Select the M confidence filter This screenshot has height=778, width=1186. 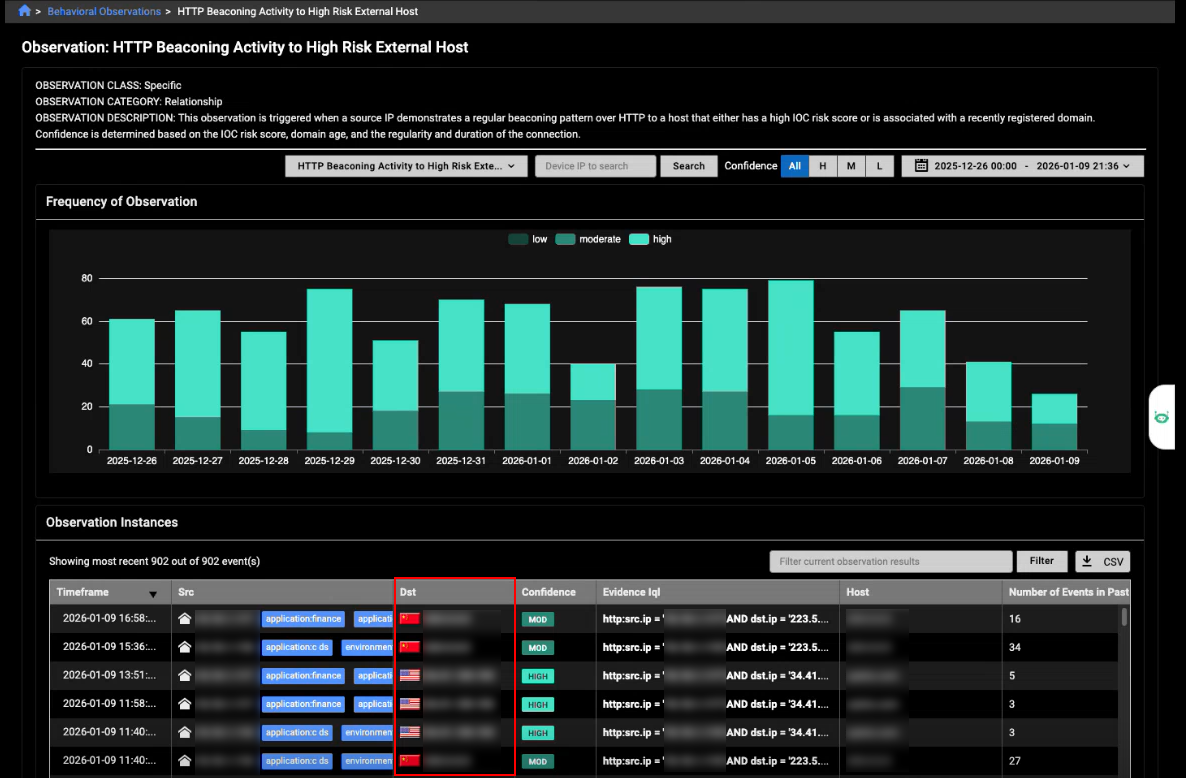(851, 166)
